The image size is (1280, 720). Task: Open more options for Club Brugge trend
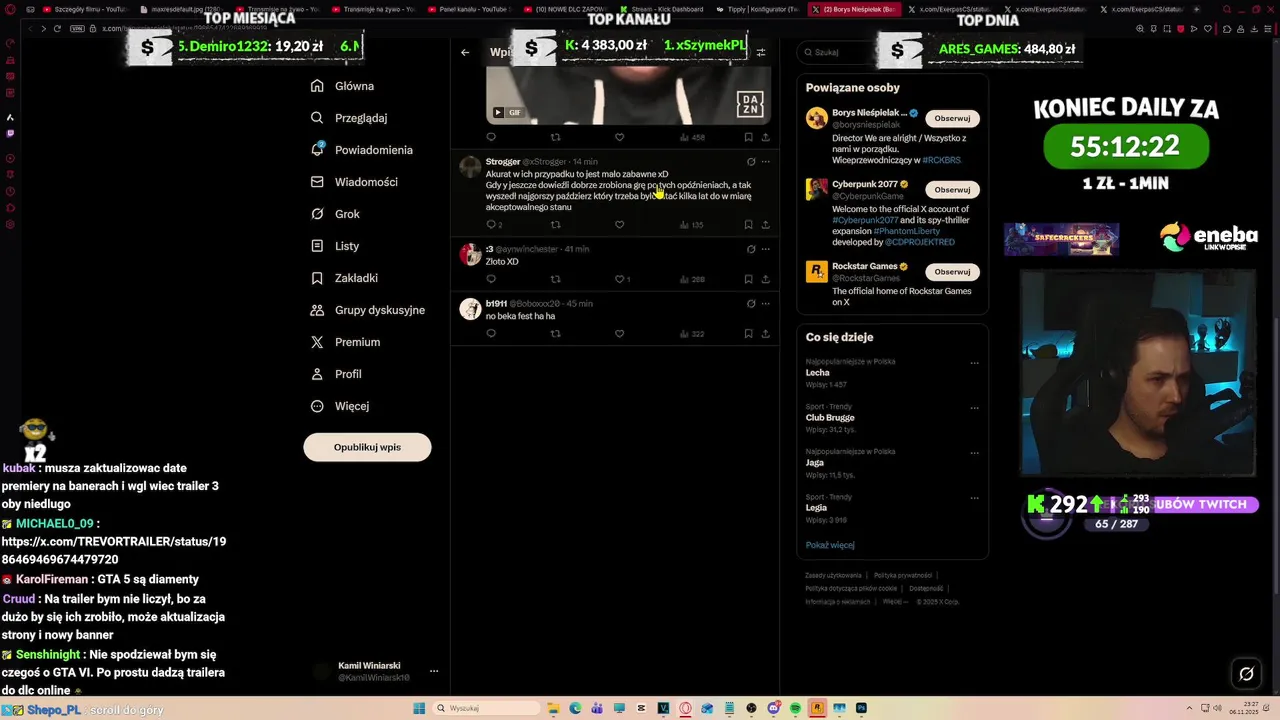click(974, 408)
